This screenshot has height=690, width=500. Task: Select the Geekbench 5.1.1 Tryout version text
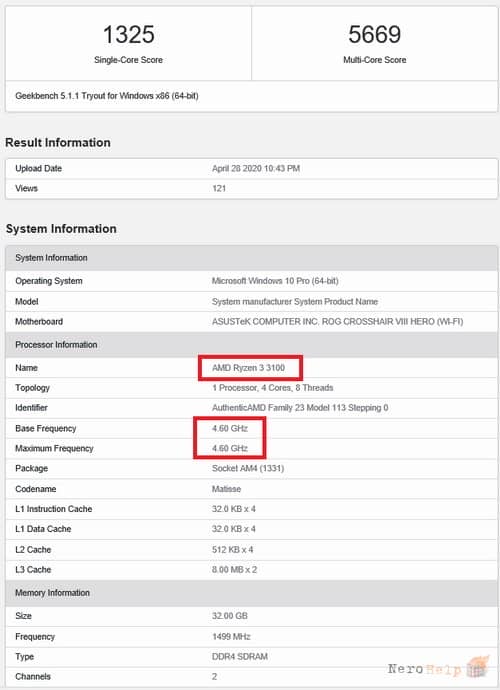click(x=107, y=95)
